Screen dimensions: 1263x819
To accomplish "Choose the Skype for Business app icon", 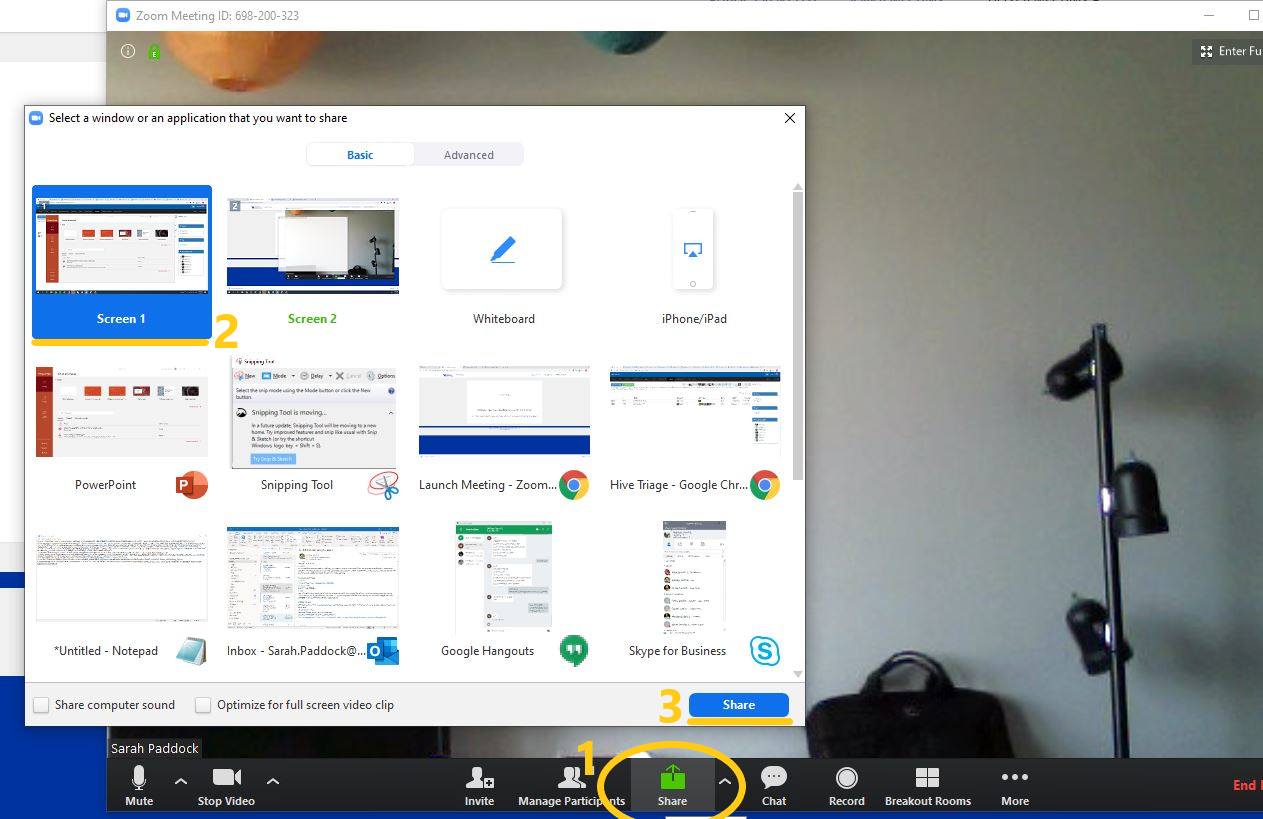I will [x=765, y=651].
